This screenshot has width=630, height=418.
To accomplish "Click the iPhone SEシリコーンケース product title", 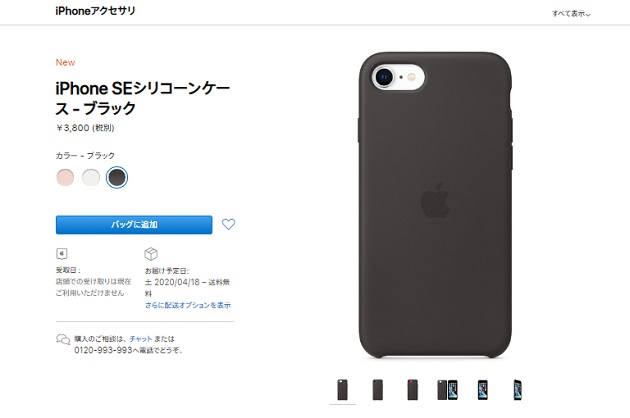I will [x=143, y=98].
